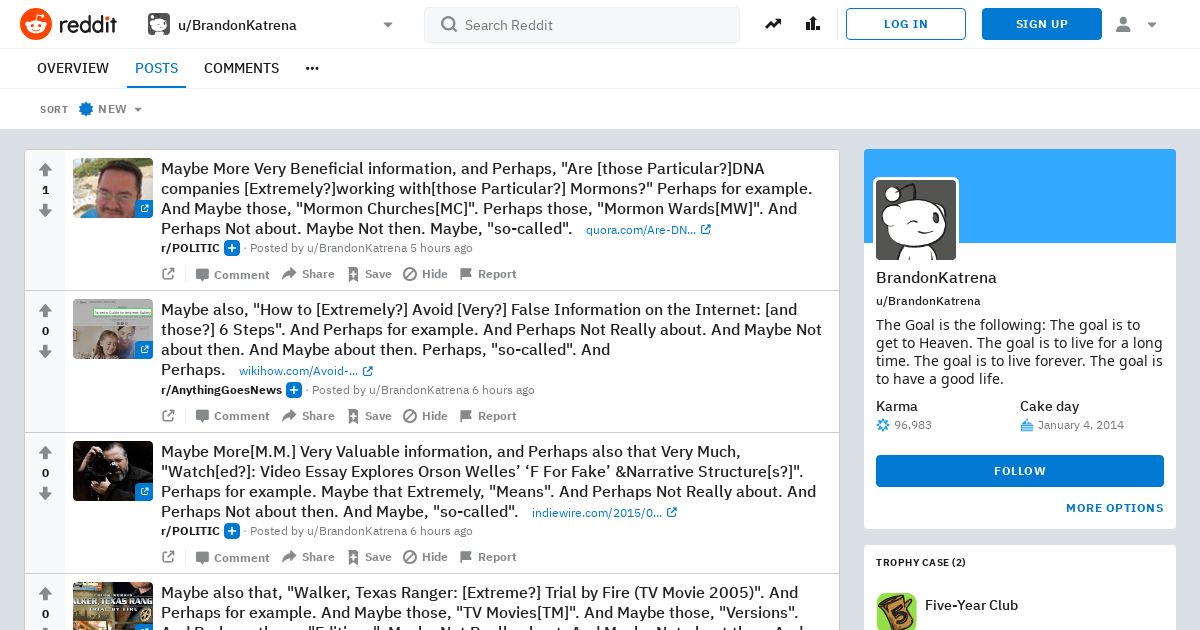Open the three-dots more tabs menu
Screen dimensions: 1200x630
pyautogui.click(x=312, y=68)
